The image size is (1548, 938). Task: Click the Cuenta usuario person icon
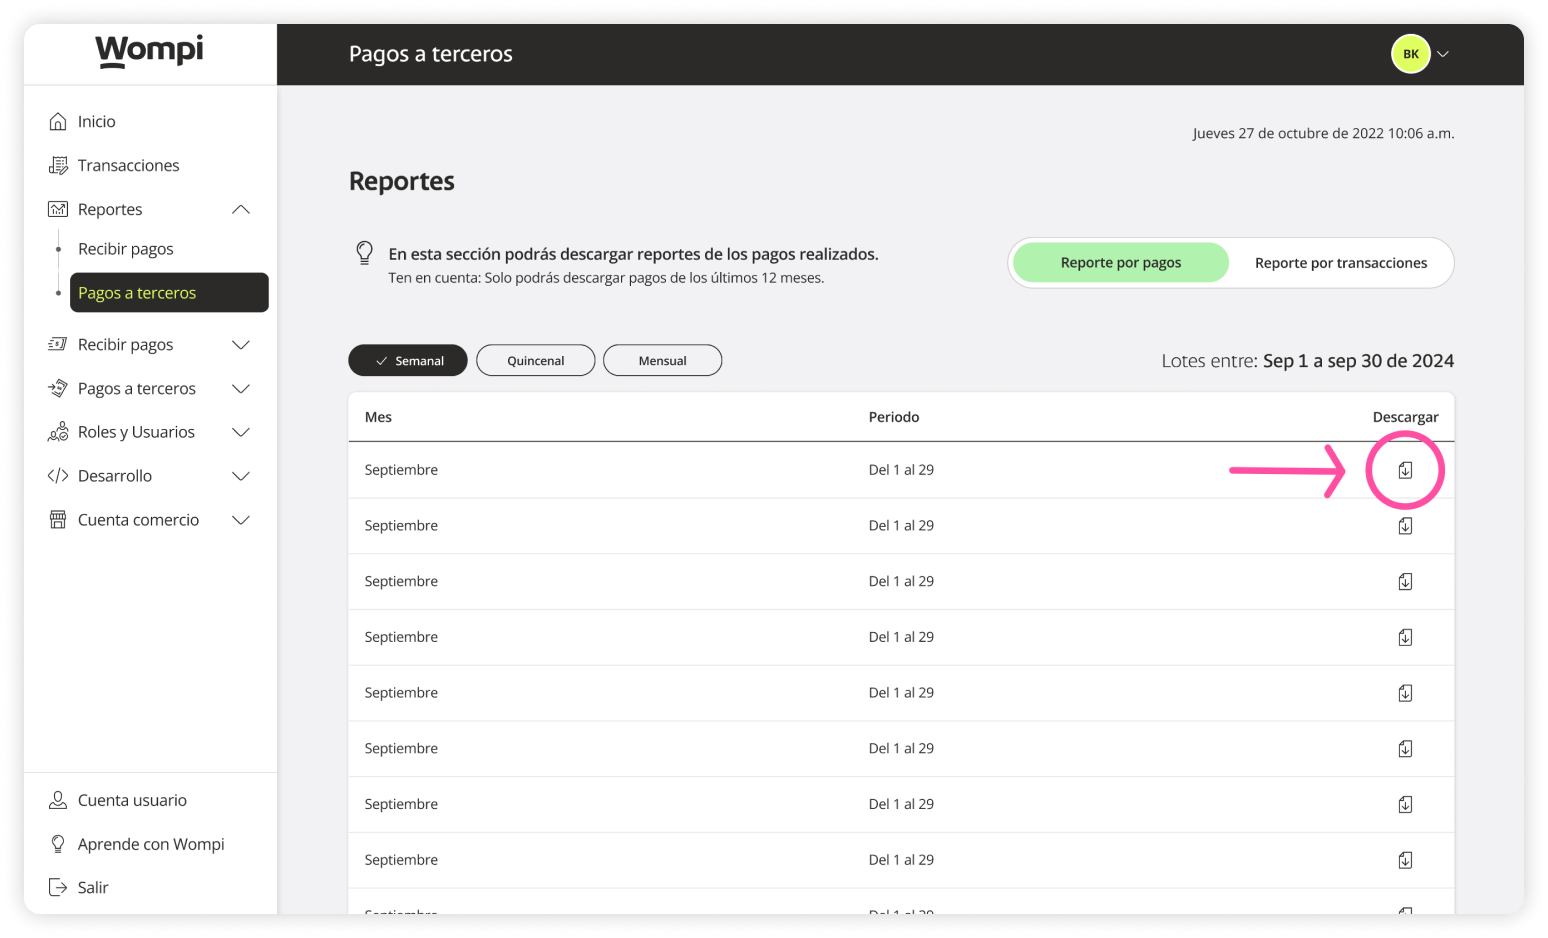coord(58,800)
